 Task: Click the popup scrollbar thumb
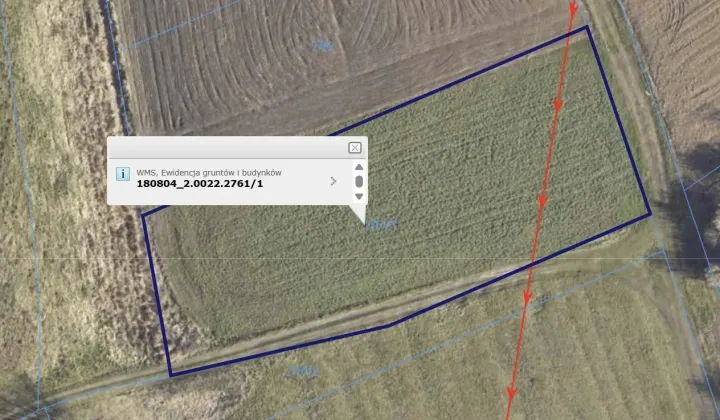[x=359, y=182]
